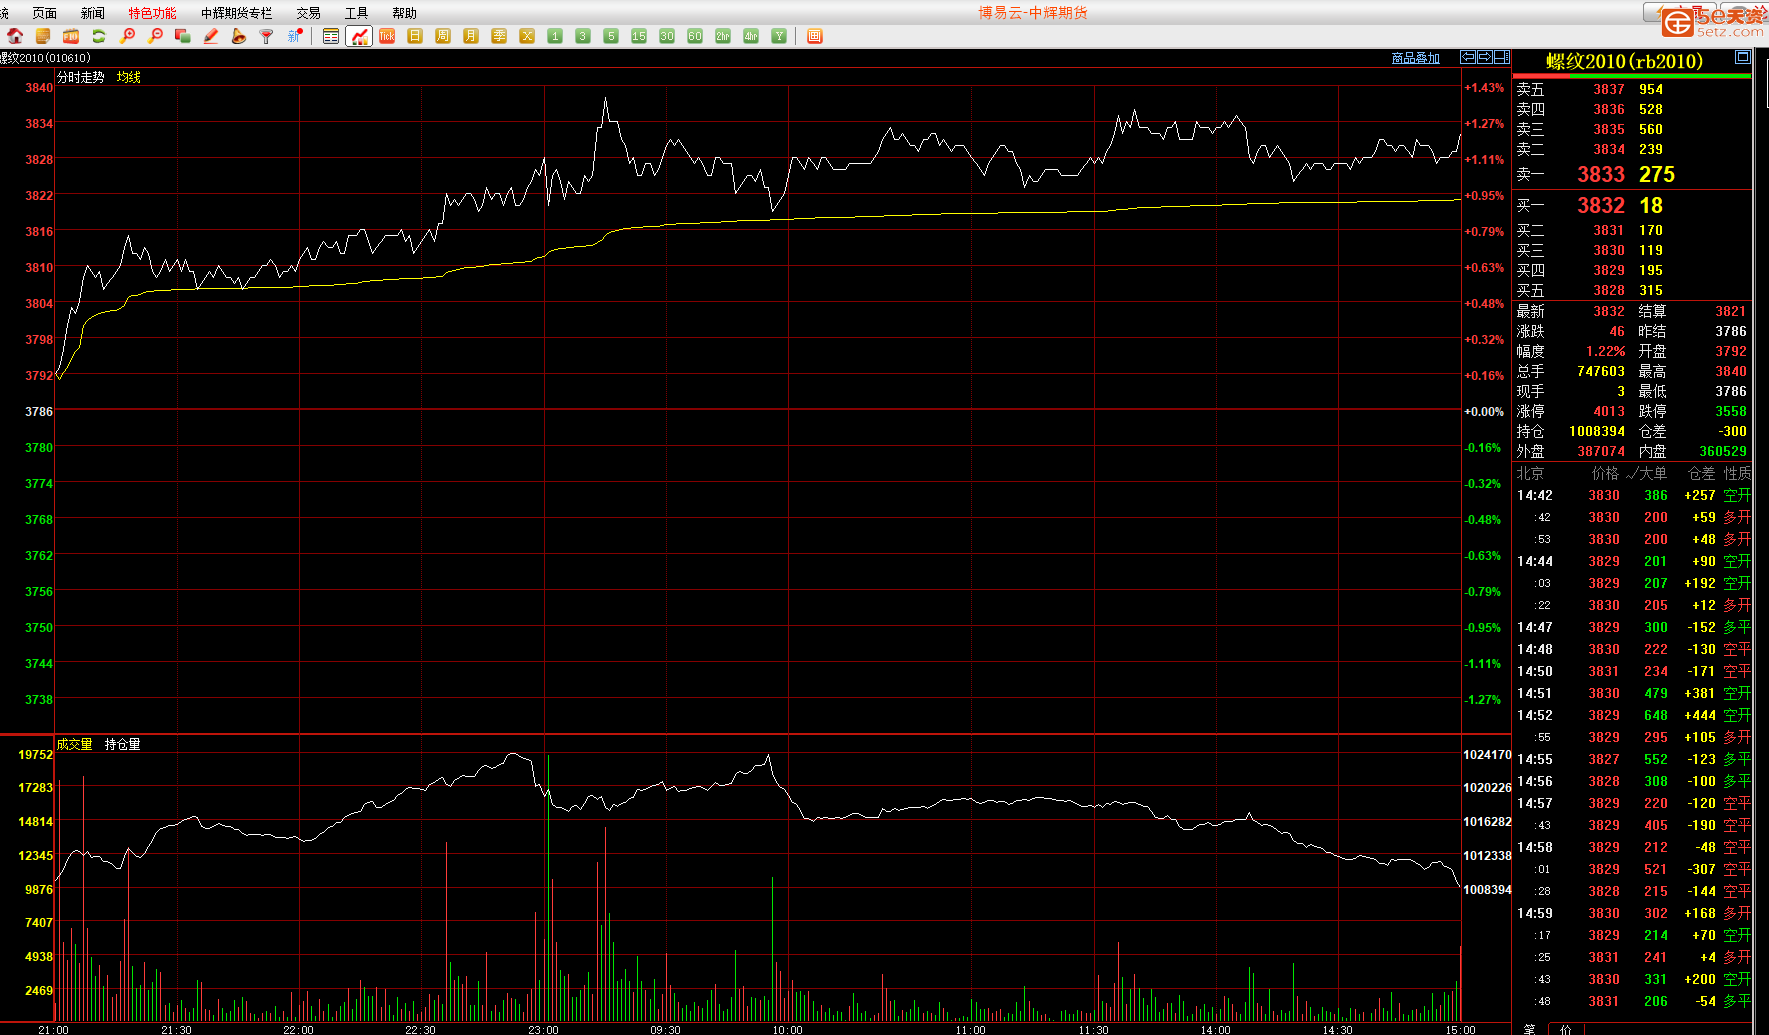
Task: Click the yellow notes icon beside Home
Action: [x=43, y=36]
